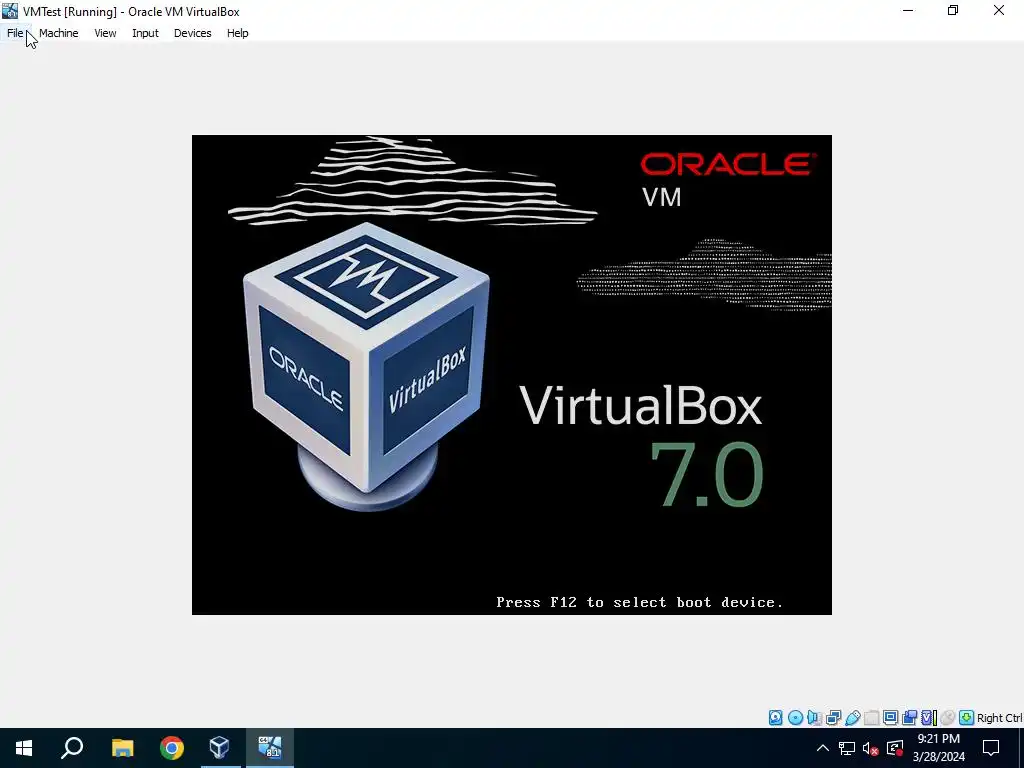Open the Windows notification center
Viewport: 1024px width, 768px height.
[991, 748]
